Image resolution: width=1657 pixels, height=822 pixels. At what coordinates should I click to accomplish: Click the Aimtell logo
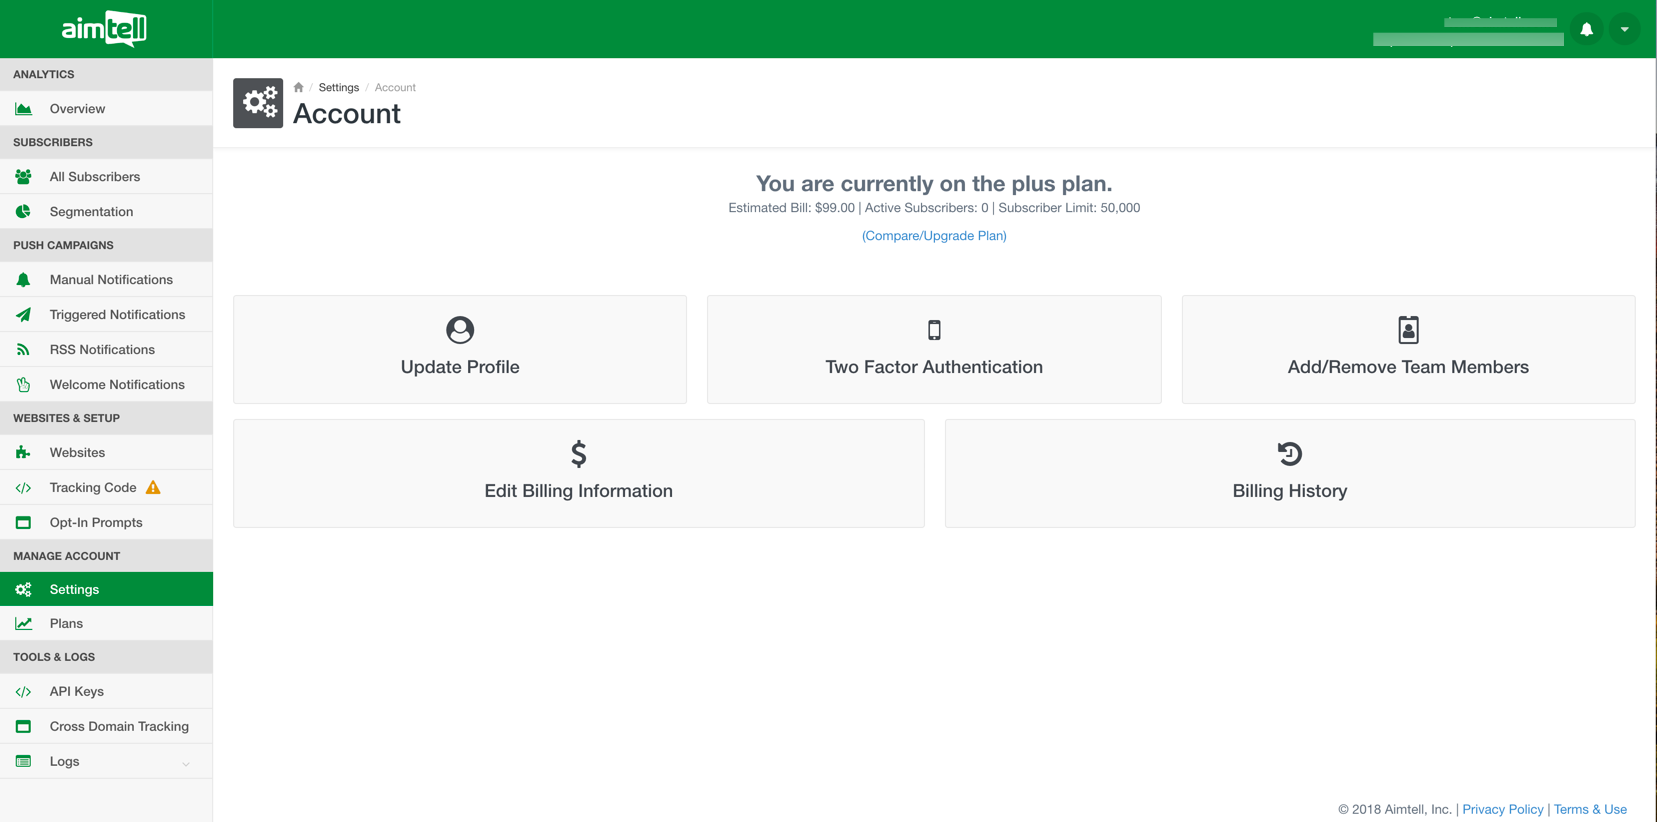click(105, 29)
